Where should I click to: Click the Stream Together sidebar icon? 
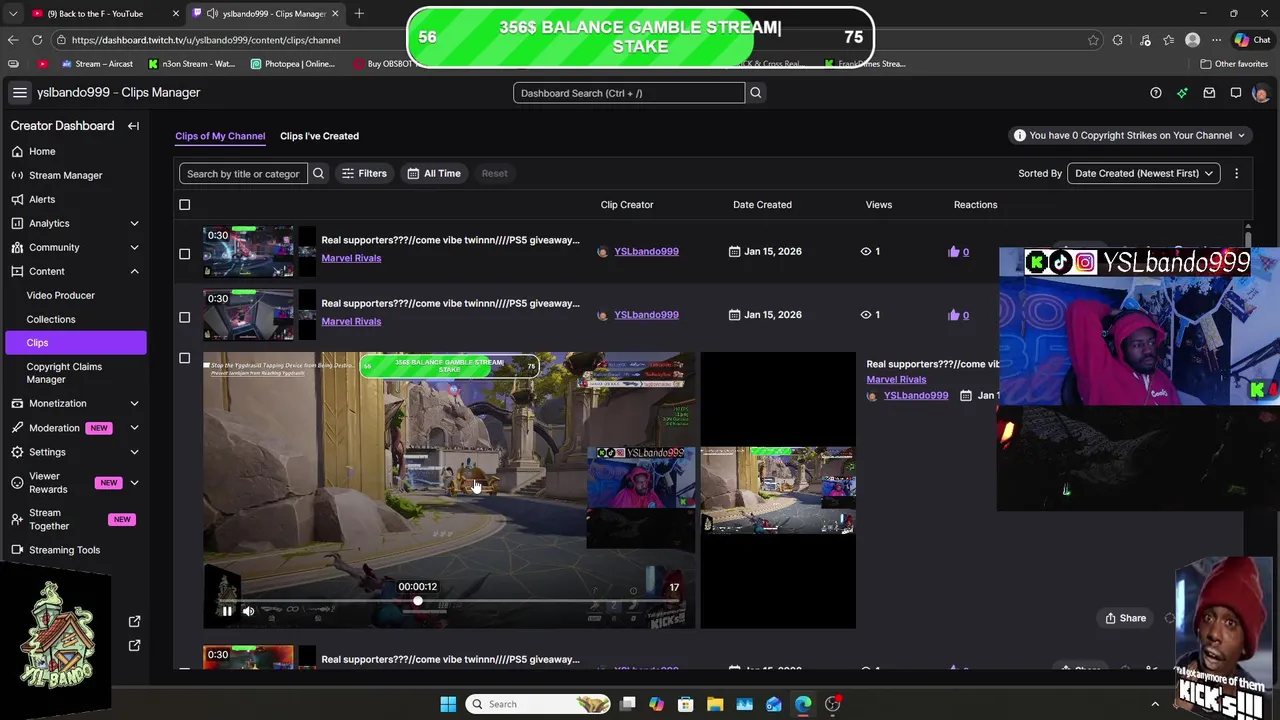point(17,519)
